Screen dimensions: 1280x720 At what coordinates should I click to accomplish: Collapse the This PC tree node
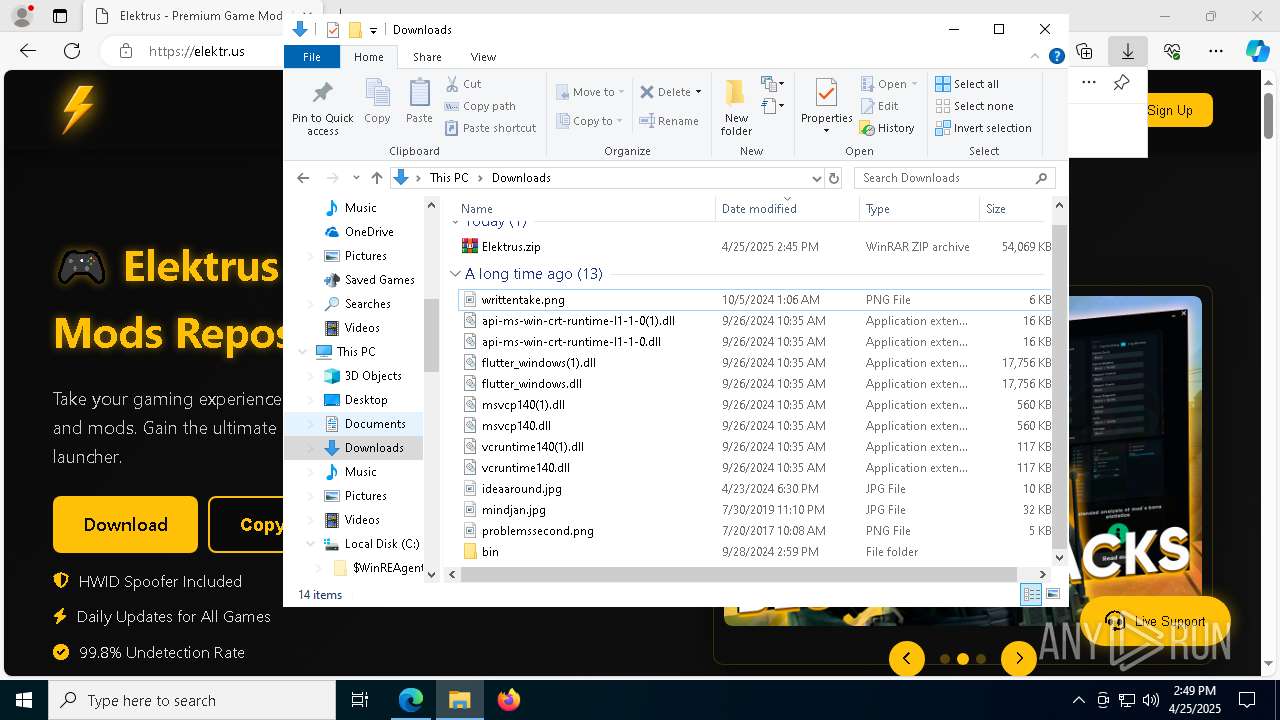(303, 352)
